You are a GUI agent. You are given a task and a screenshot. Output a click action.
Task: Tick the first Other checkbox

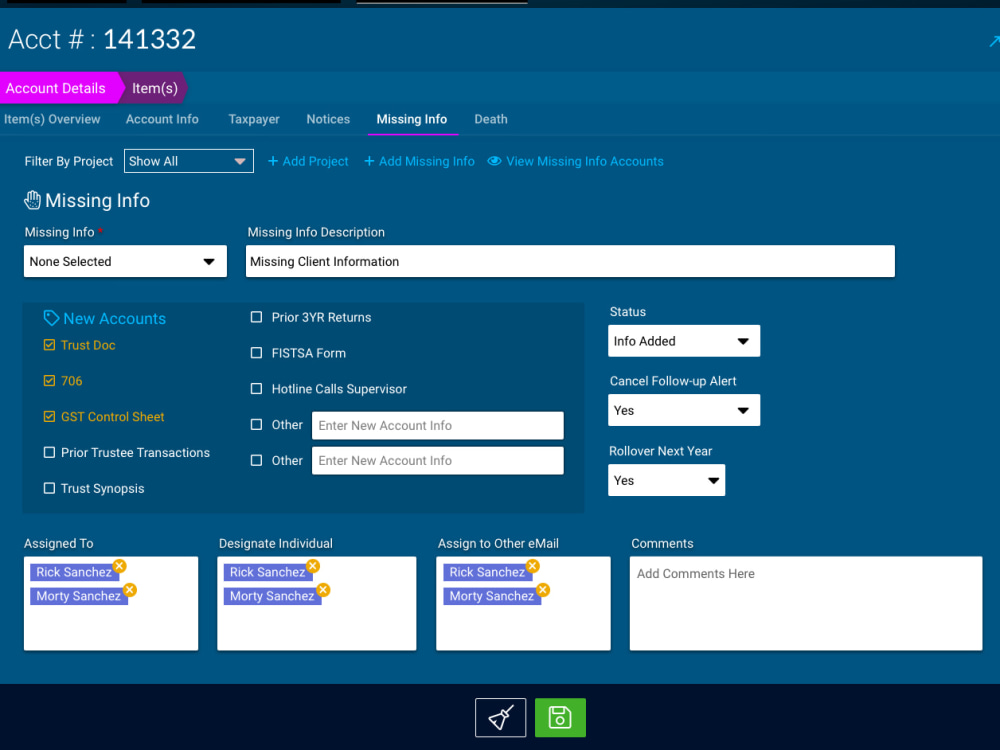point(256,424)
